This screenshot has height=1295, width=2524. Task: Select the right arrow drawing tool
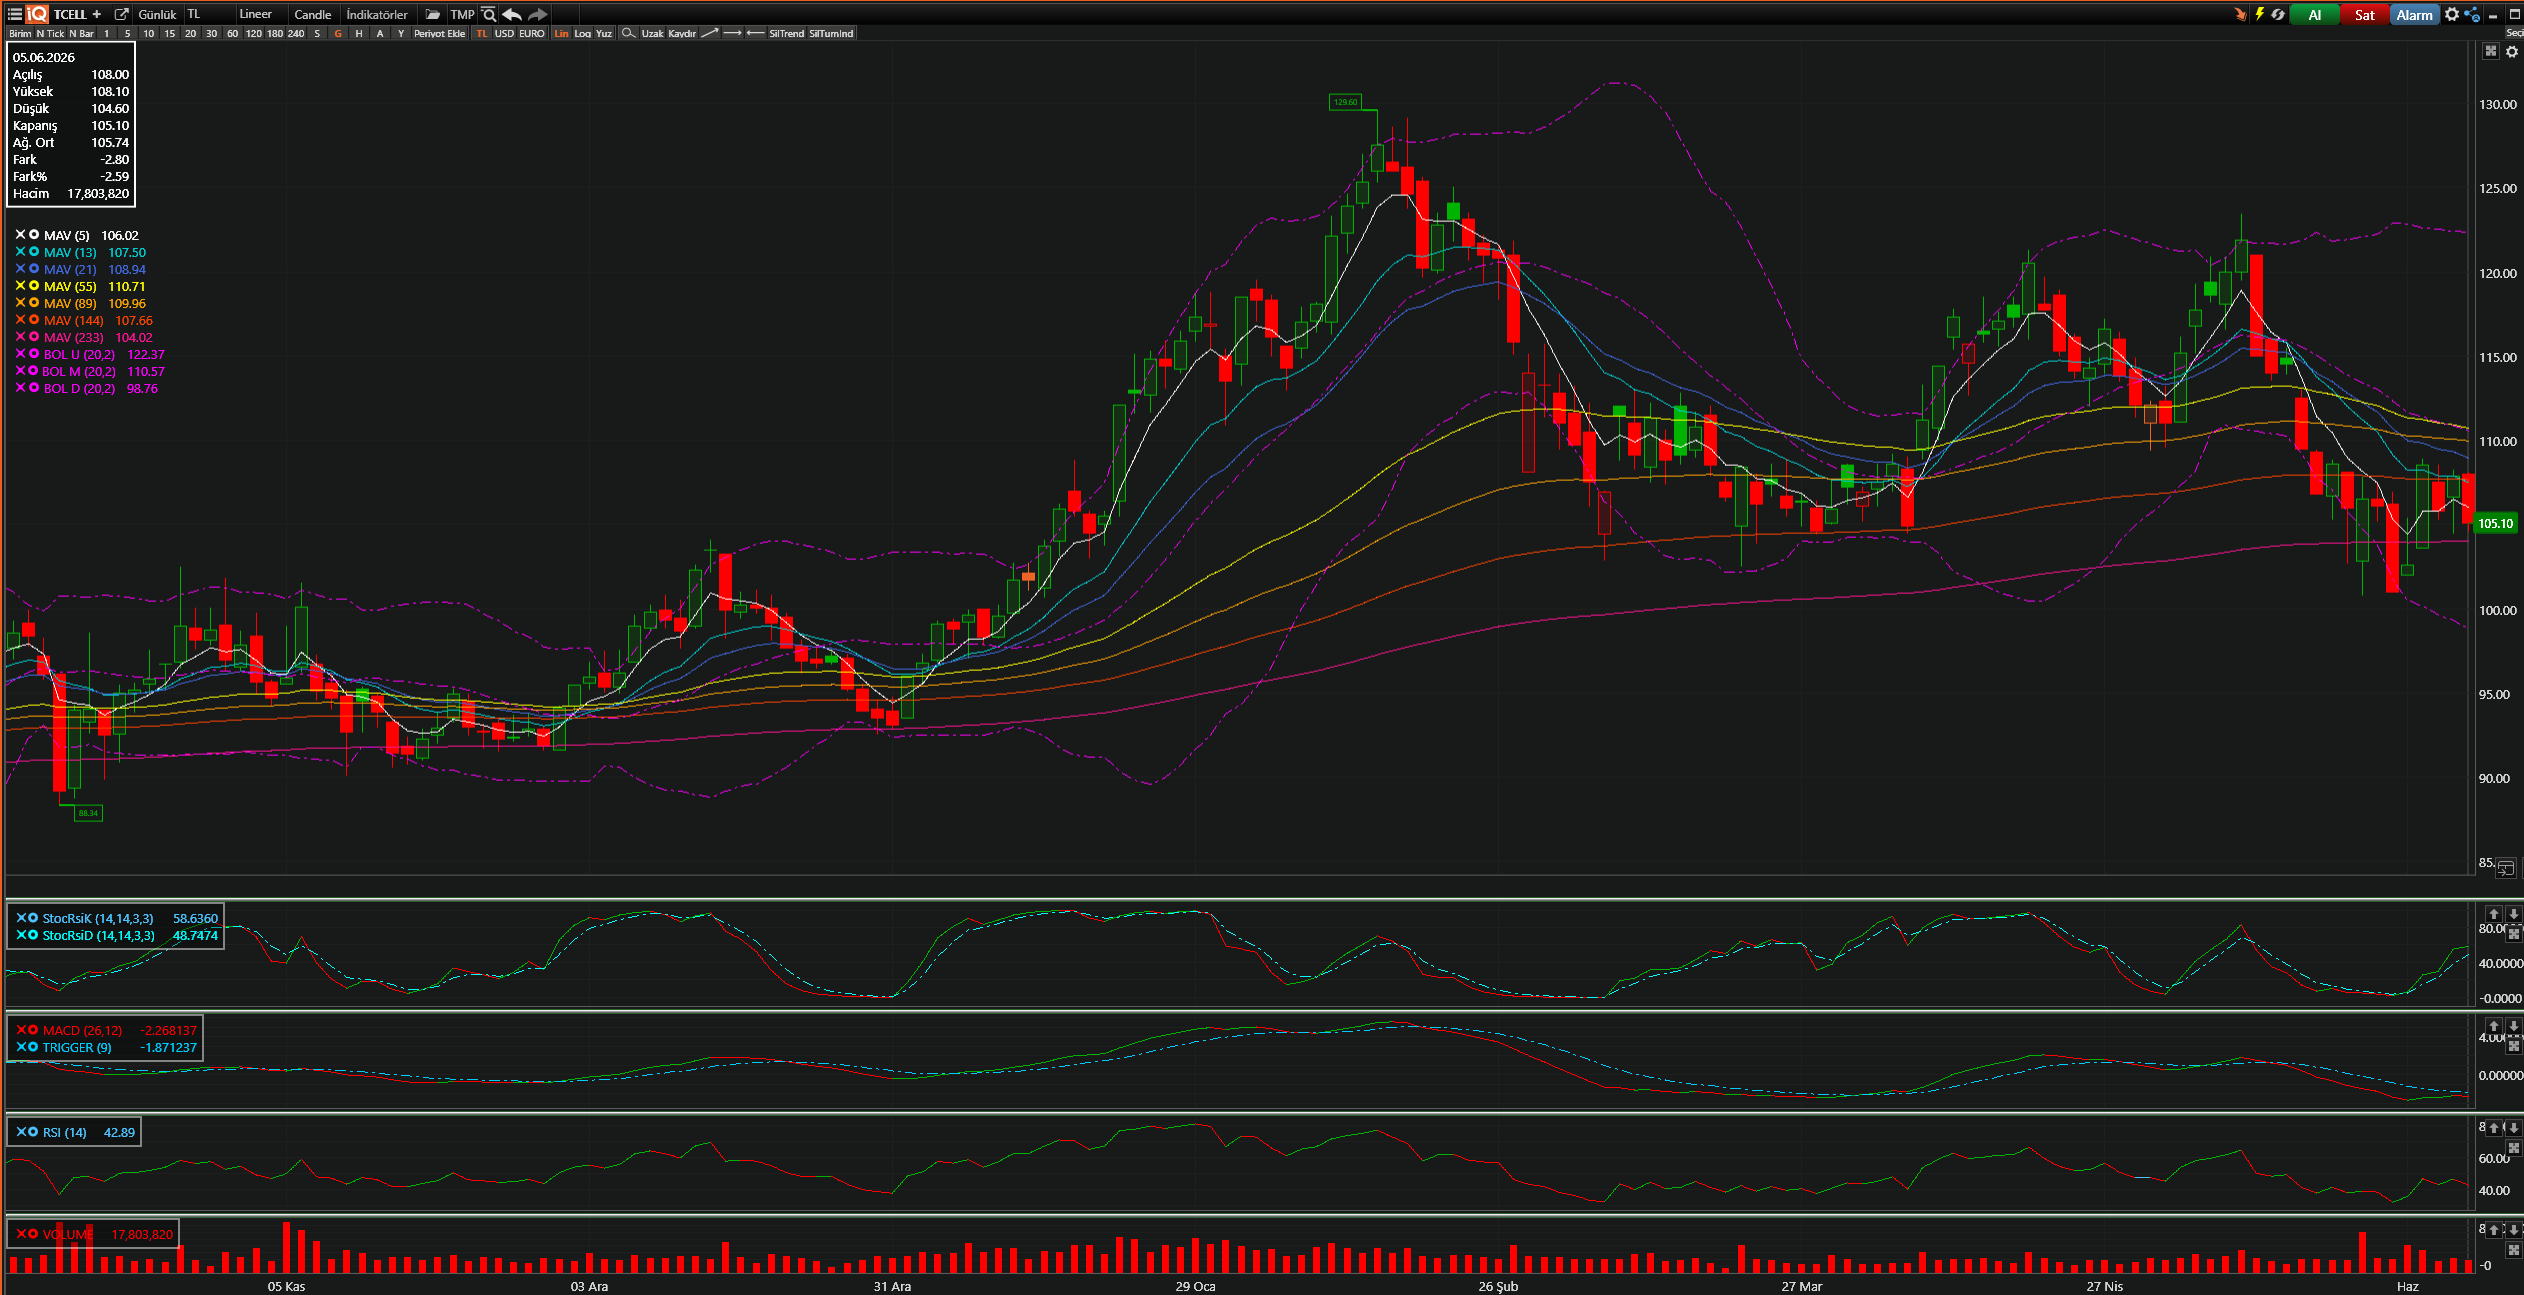733,33
